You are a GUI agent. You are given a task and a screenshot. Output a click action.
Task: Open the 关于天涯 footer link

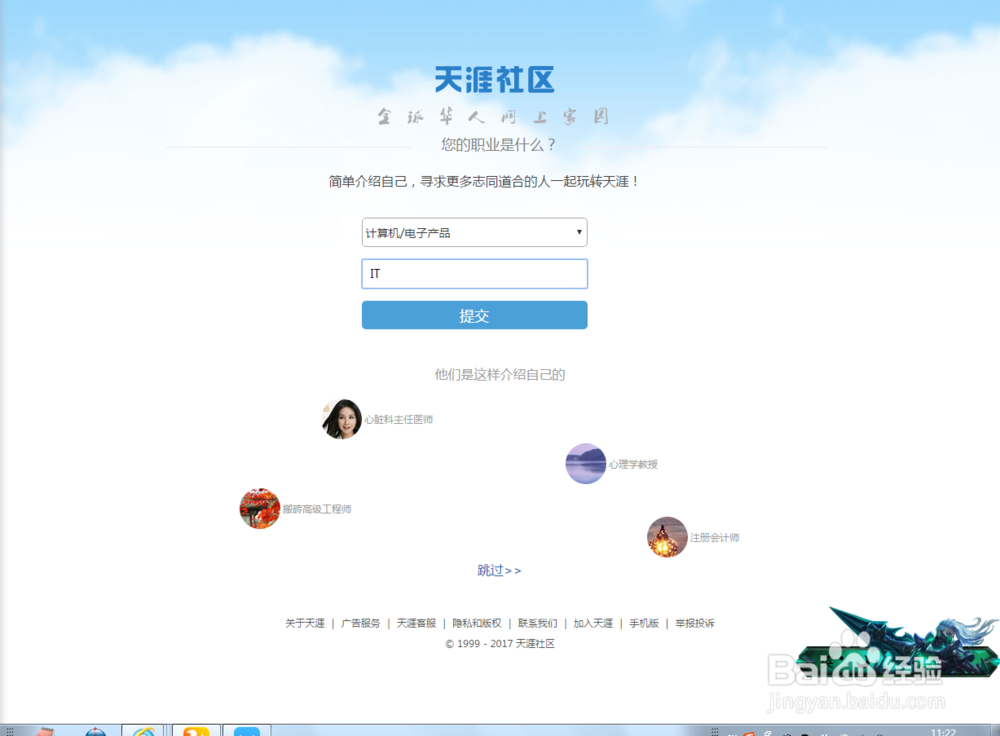point(305,623)
